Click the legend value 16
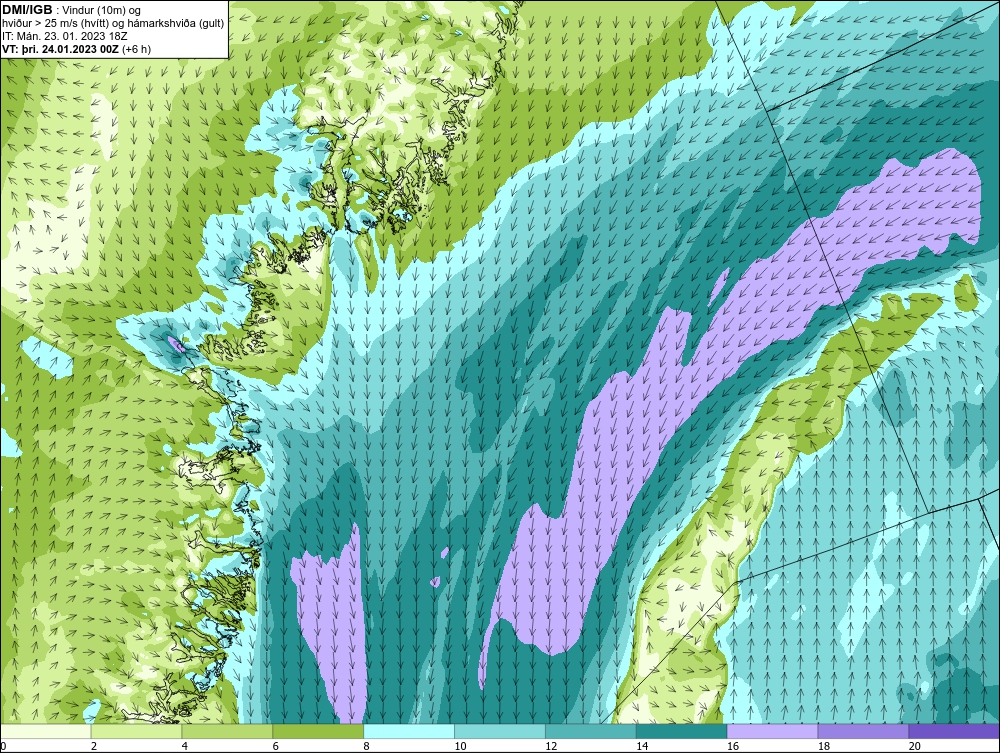The height and width of the screenshot is (753, 1000). [733, 746]
